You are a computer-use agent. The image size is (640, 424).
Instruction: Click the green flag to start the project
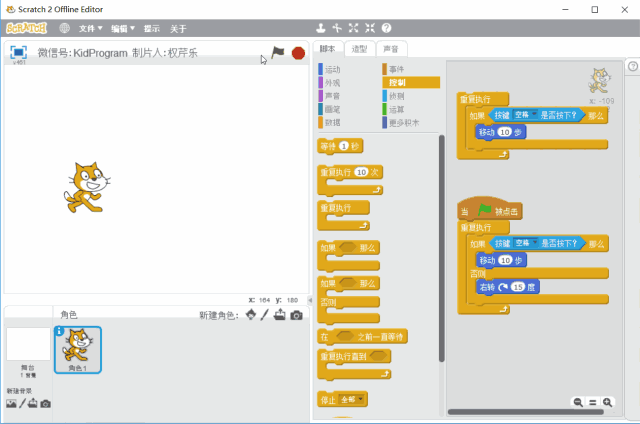point(278,52)
